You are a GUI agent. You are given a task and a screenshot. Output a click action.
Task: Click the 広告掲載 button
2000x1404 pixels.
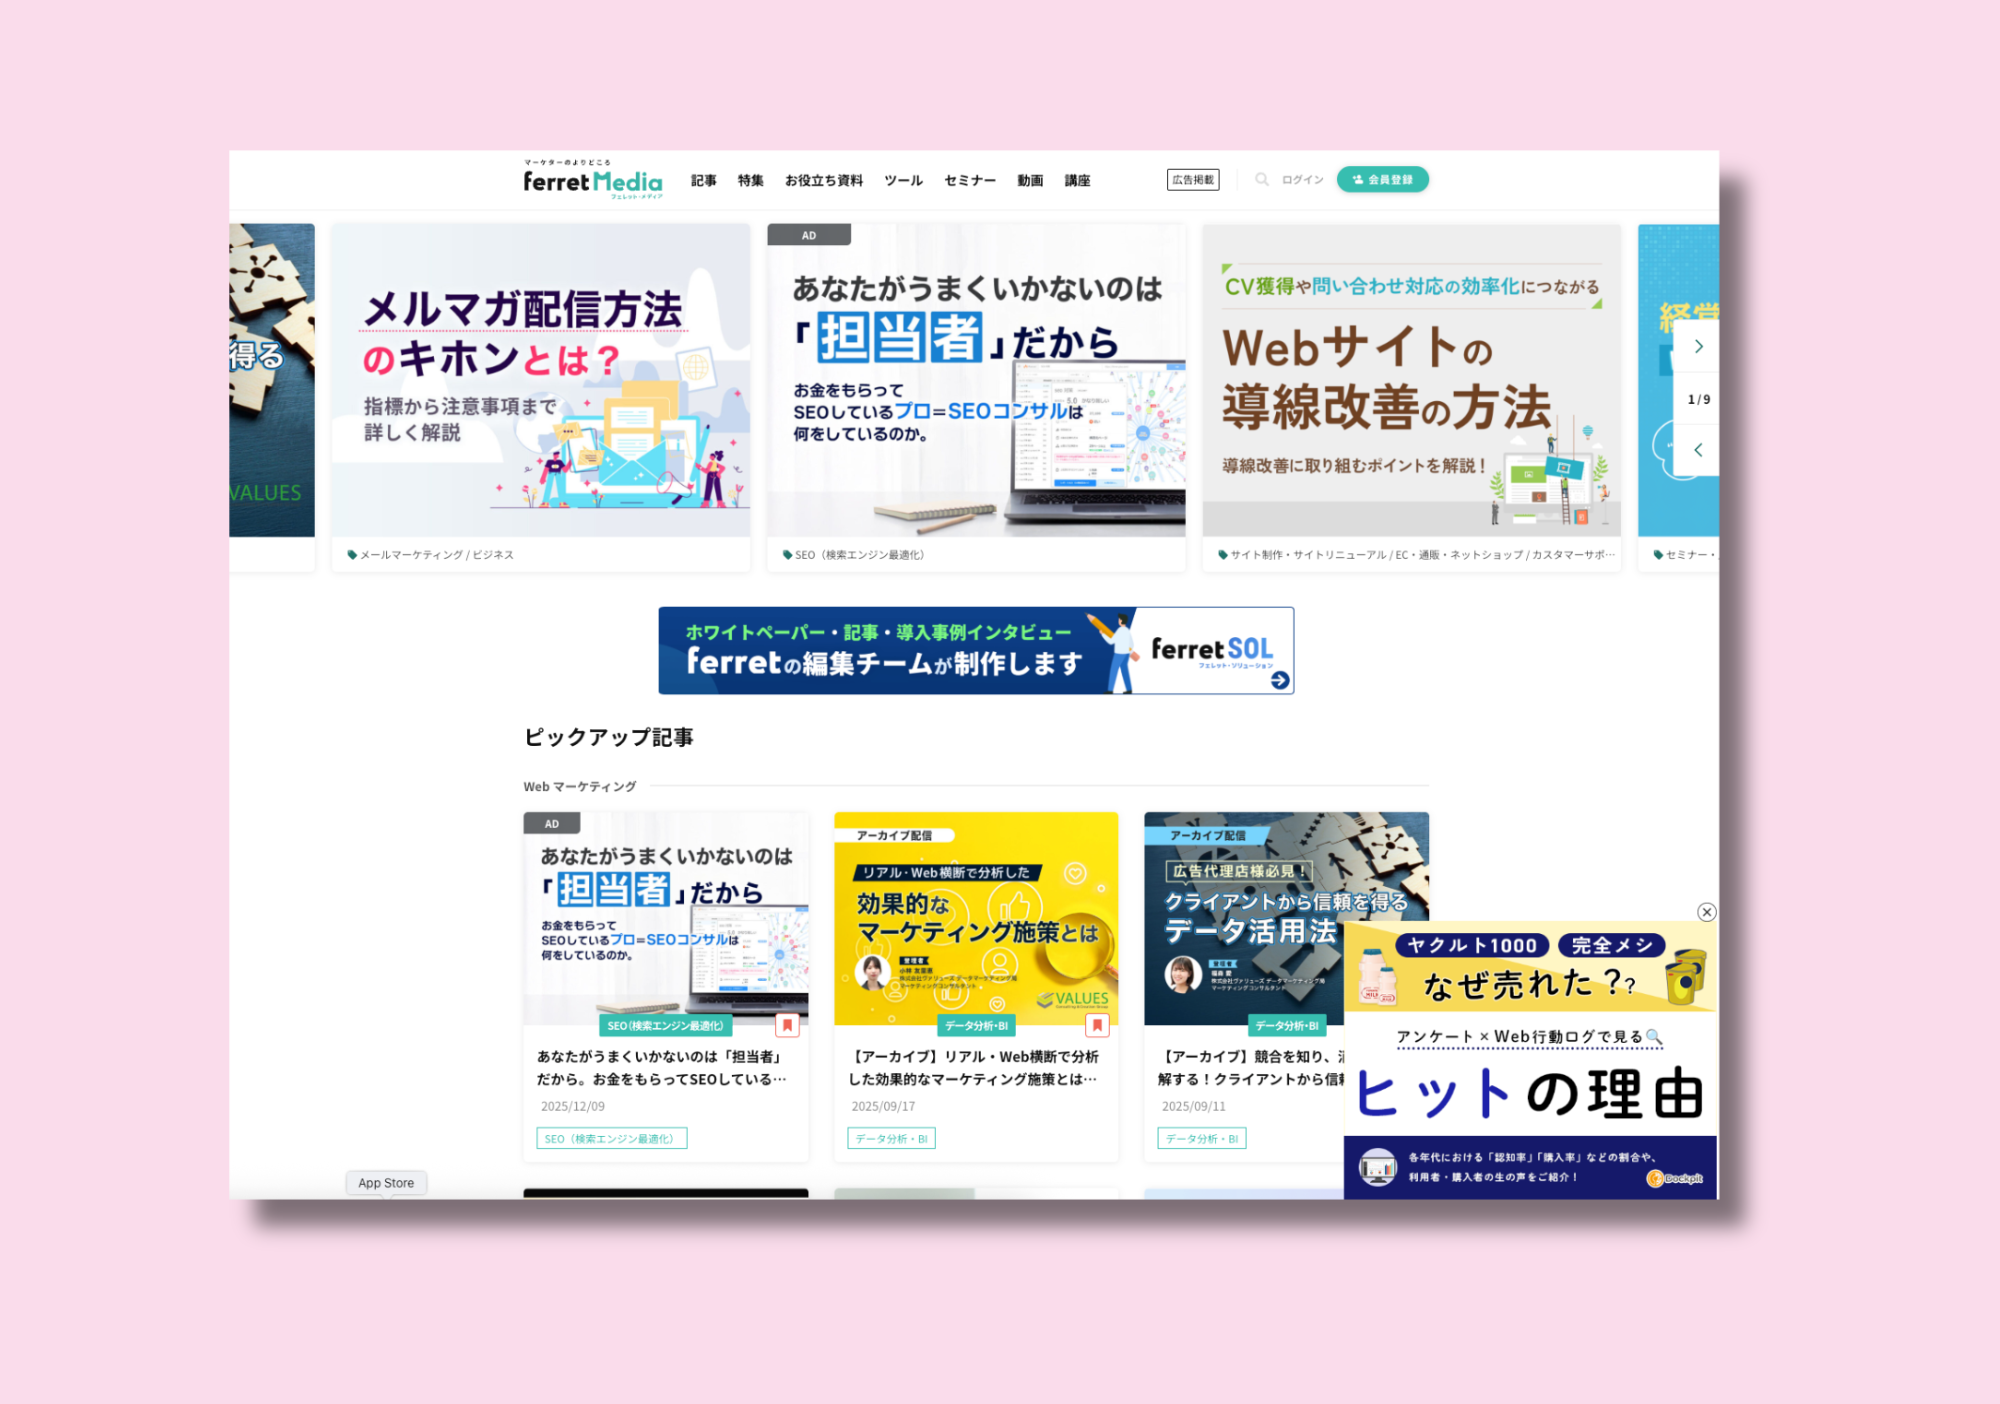click(1192, 180)
